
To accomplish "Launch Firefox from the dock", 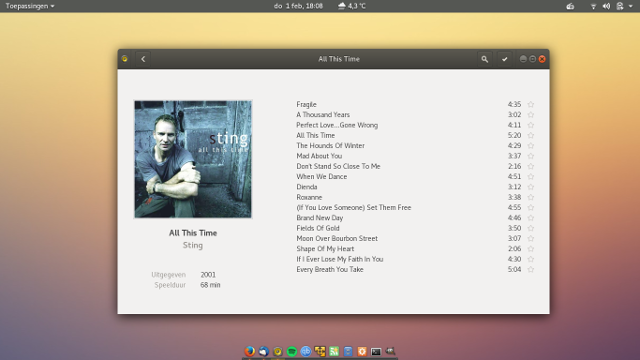I will click(x=250, y=351).
